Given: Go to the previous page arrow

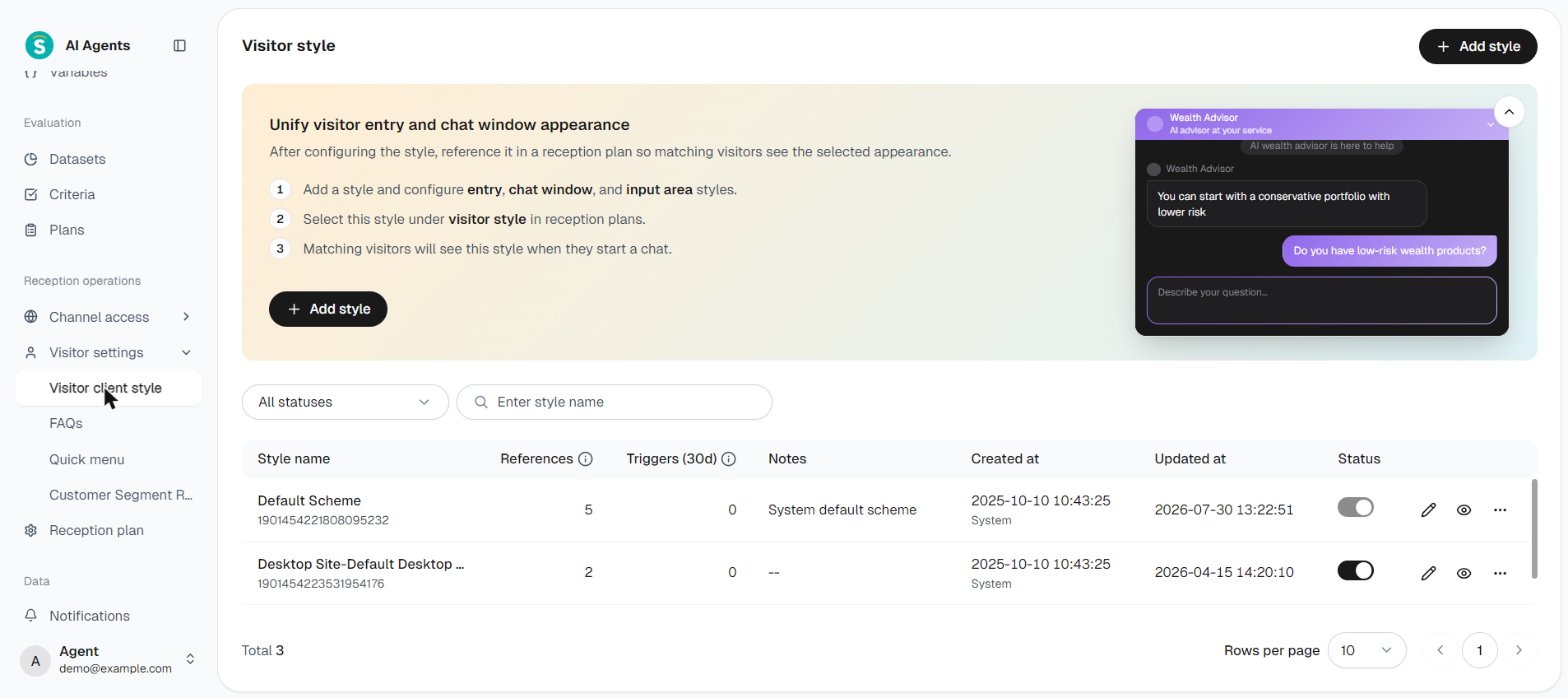Looking at the screenshot, I should click(1440, 650).
